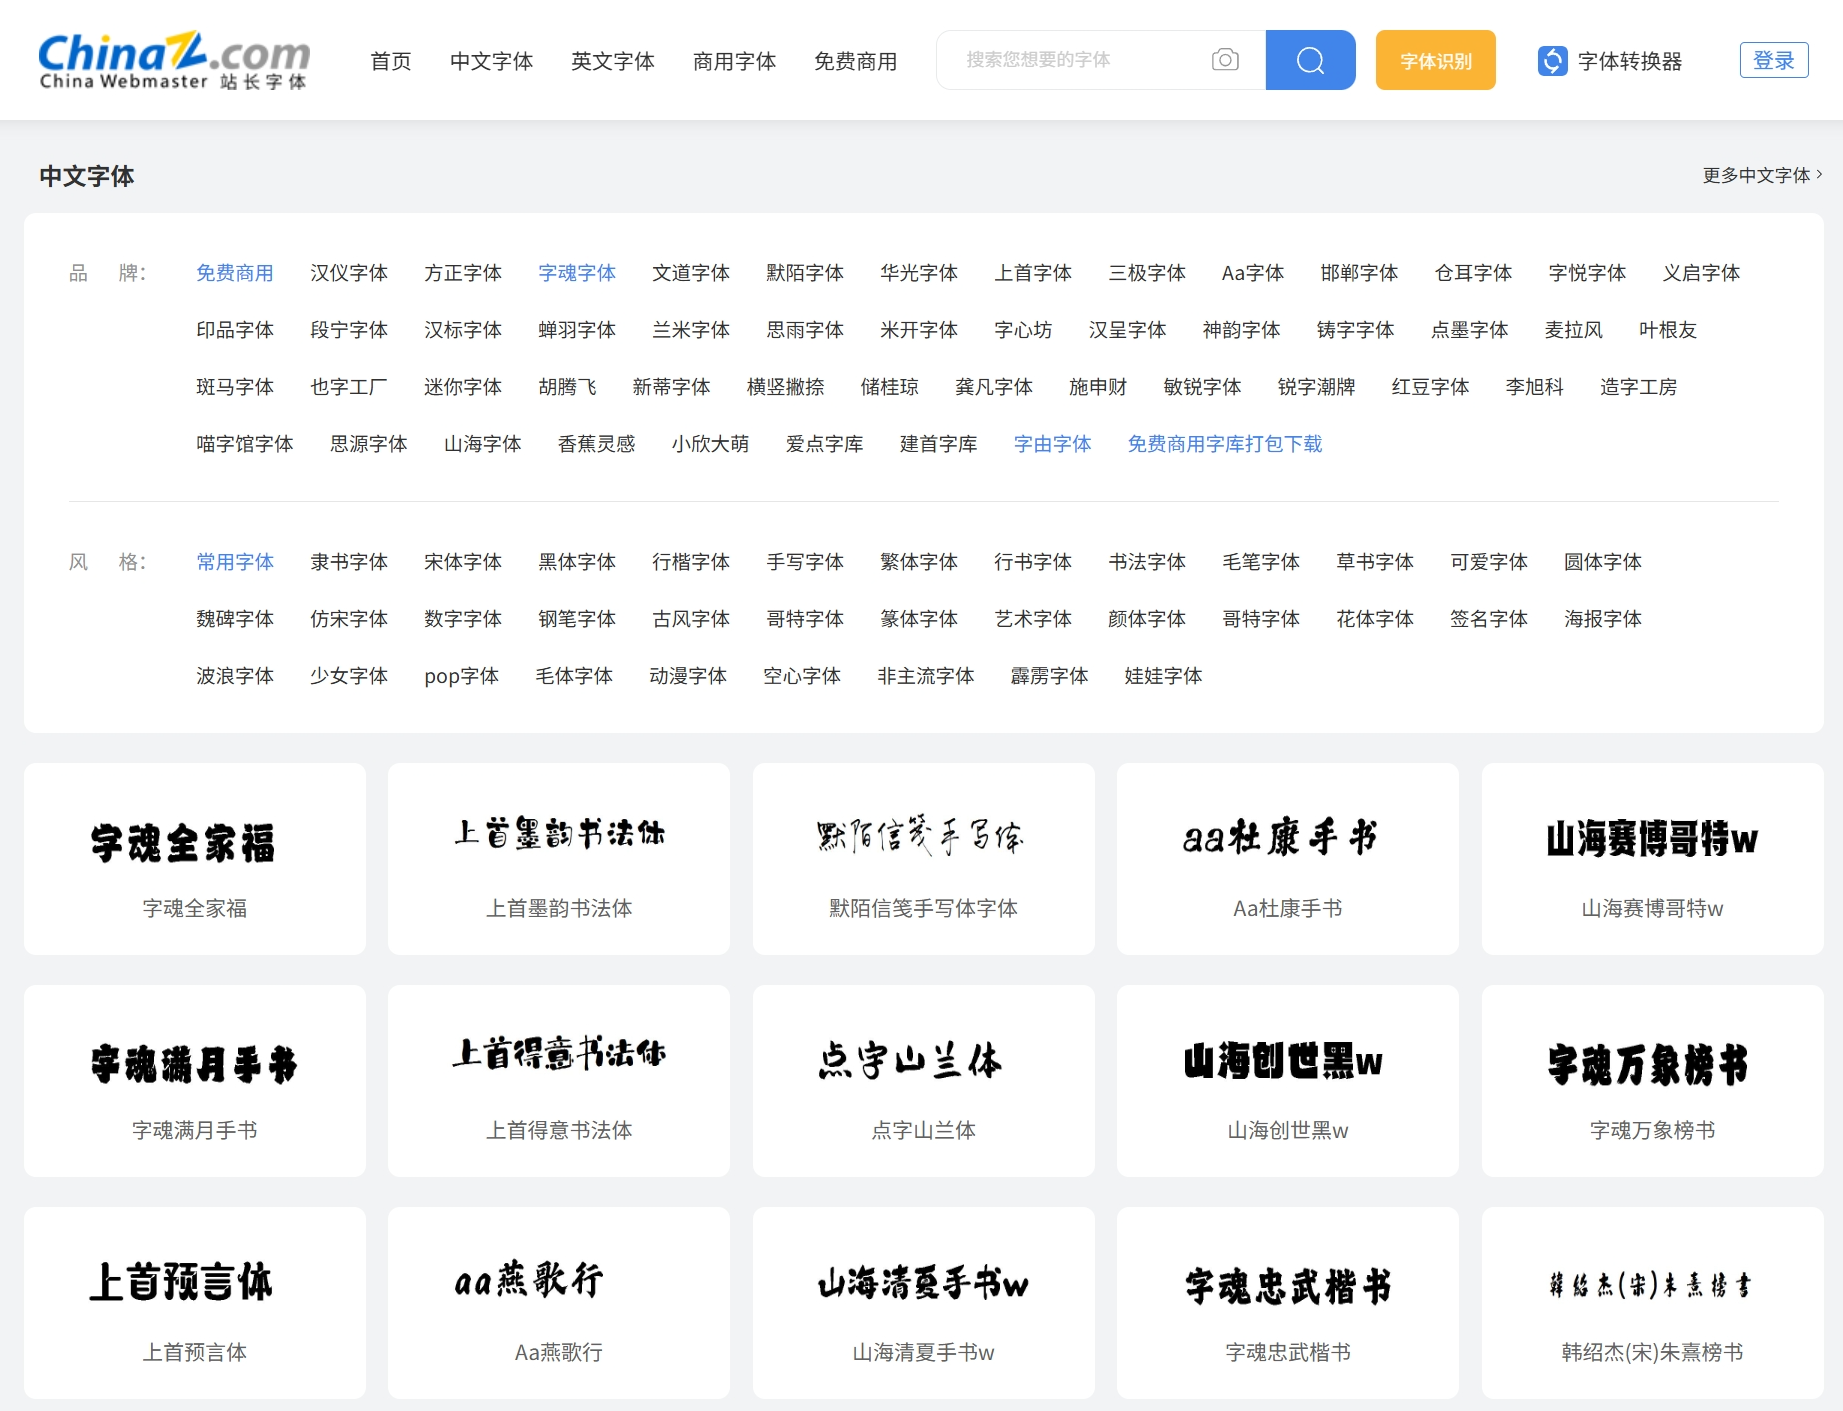
Task: Open the yellow 字体识别 font recognition tool
Action: coord(1434,60)
